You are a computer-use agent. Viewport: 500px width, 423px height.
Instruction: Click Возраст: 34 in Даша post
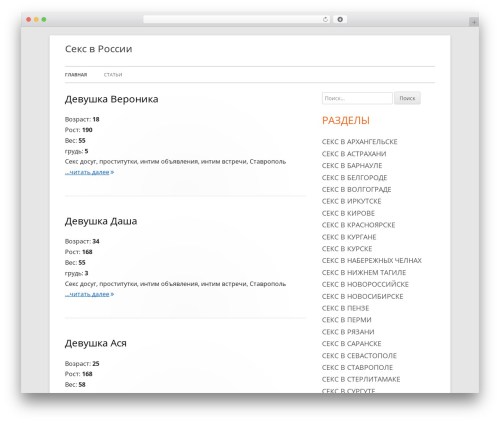click(82, 241)
